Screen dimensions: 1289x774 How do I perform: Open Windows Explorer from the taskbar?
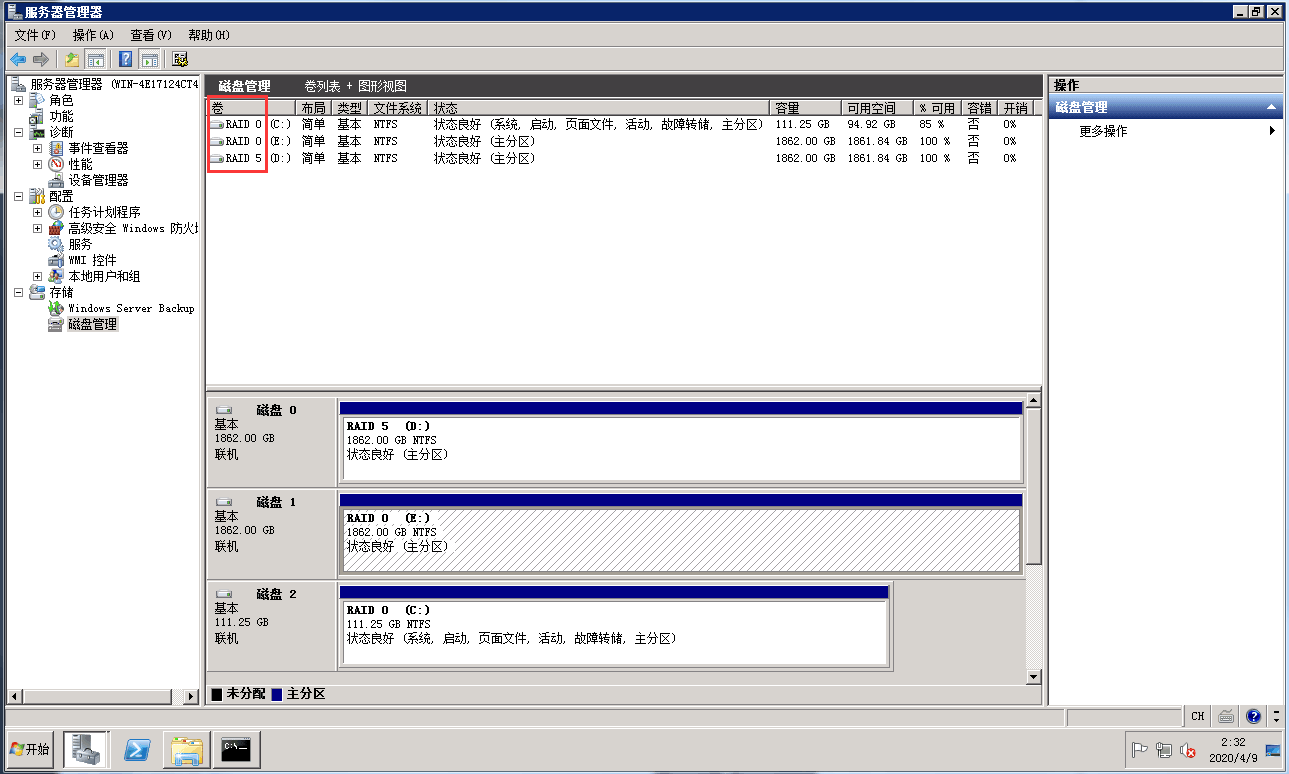pos(187,749)
